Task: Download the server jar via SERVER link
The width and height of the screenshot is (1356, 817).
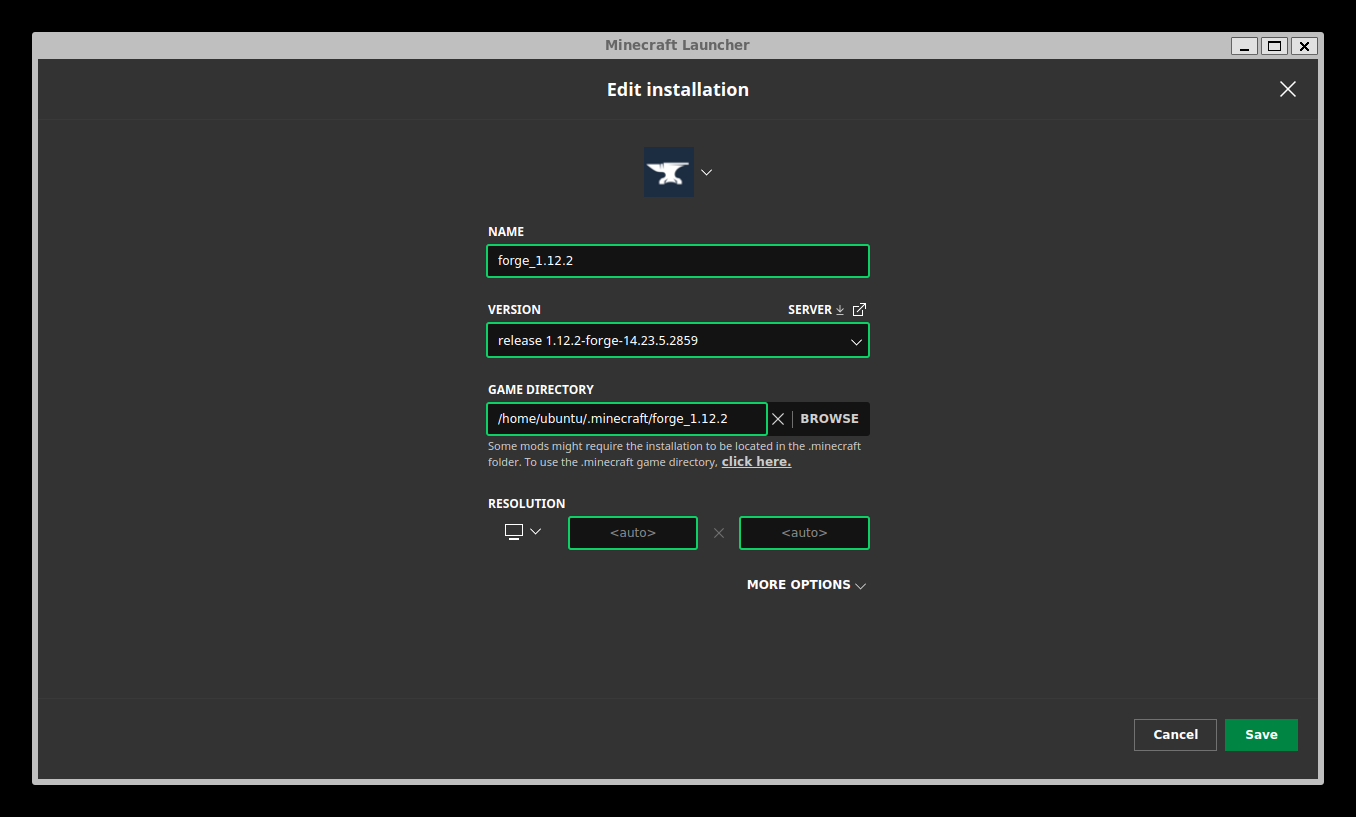Action: (816, 310)
